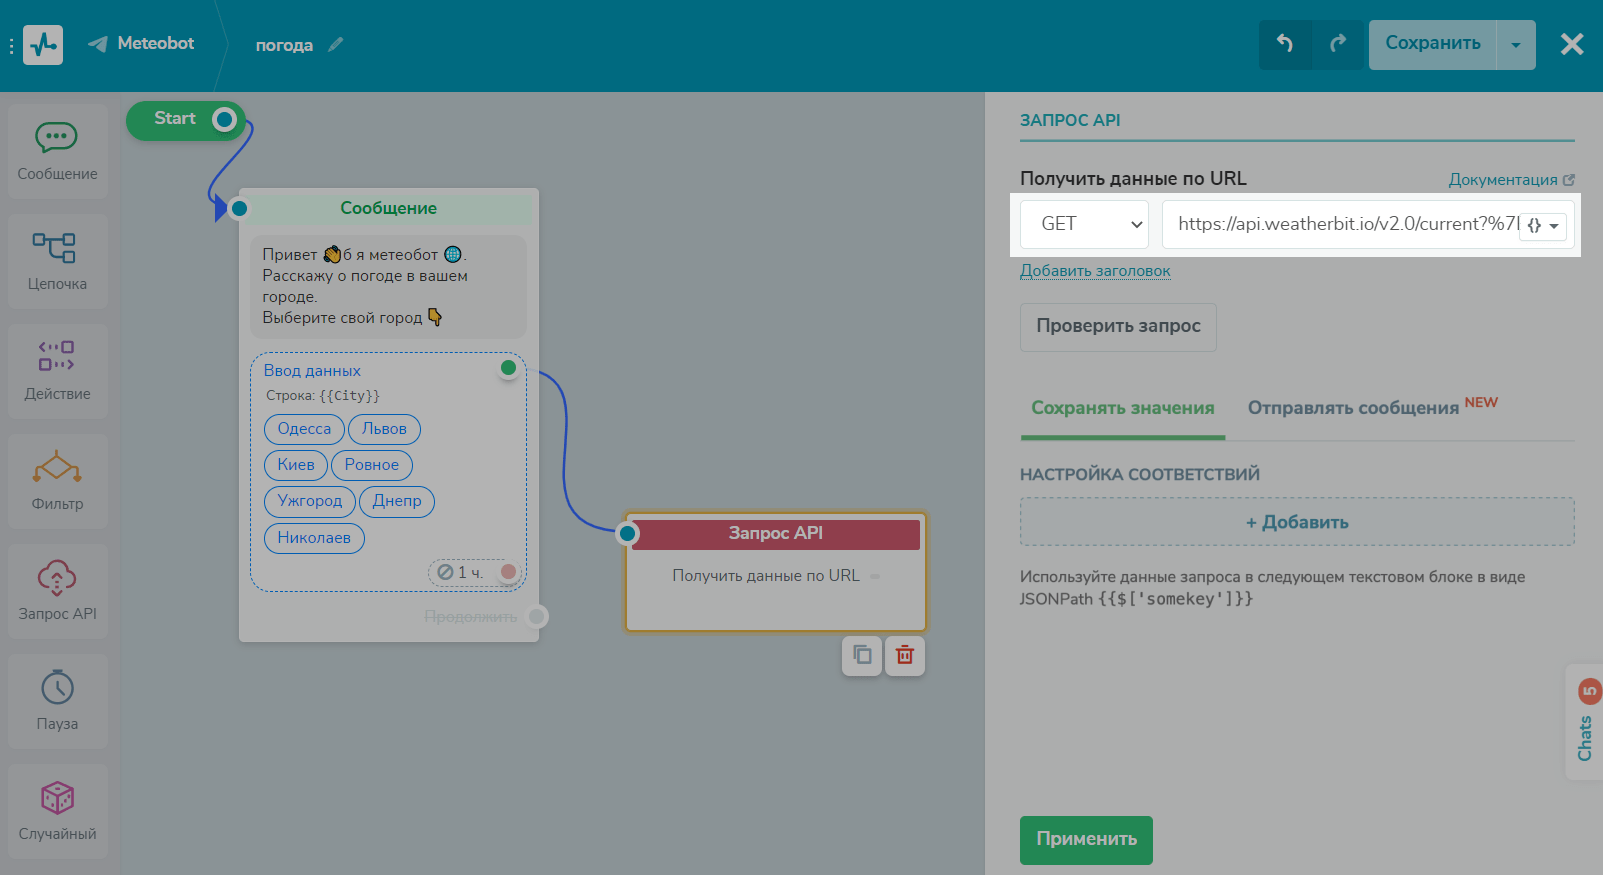Duplicate the Запрос API block

(862, 656)
